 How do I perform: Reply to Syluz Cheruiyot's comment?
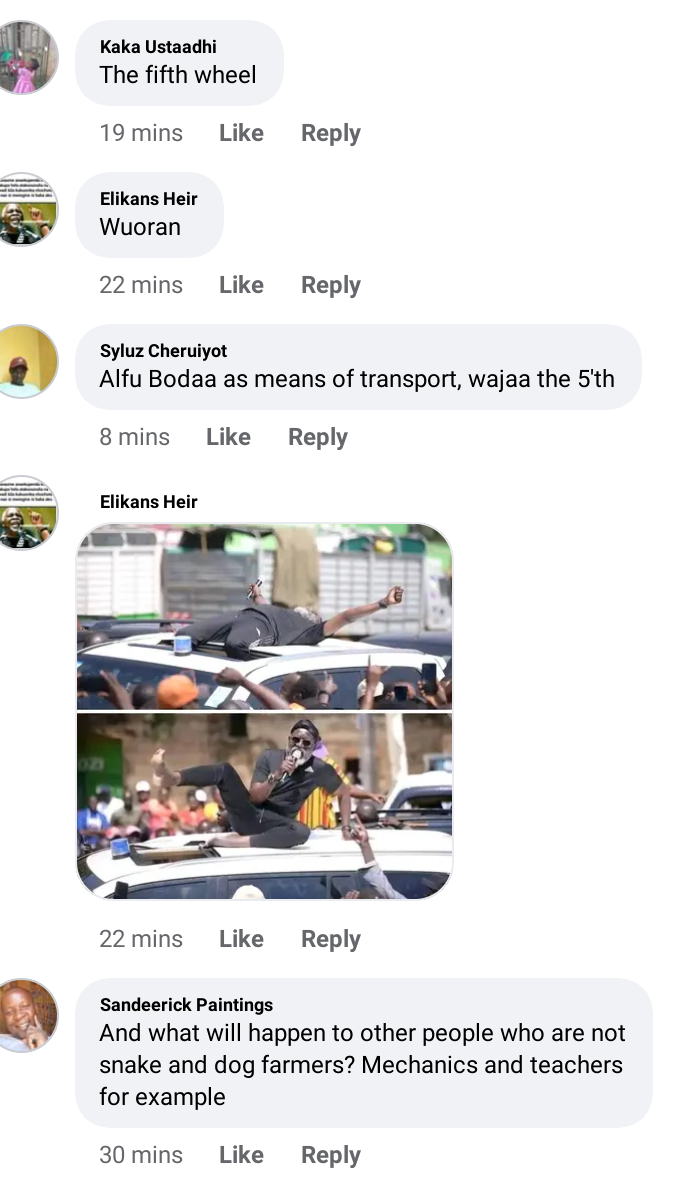(x=318, y=436)
